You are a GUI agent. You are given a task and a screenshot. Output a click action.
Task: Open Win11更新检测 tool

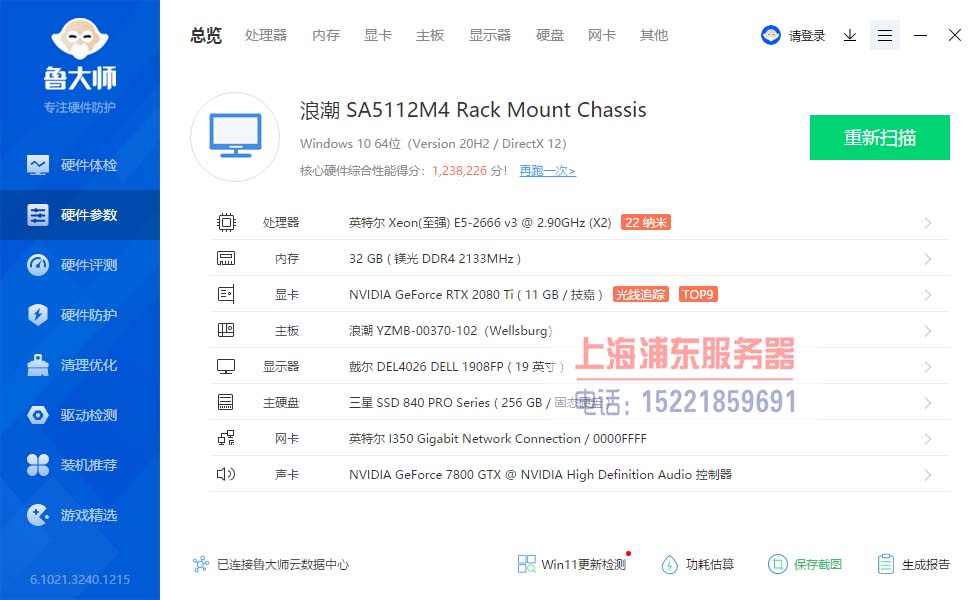(x=572, y=564)
